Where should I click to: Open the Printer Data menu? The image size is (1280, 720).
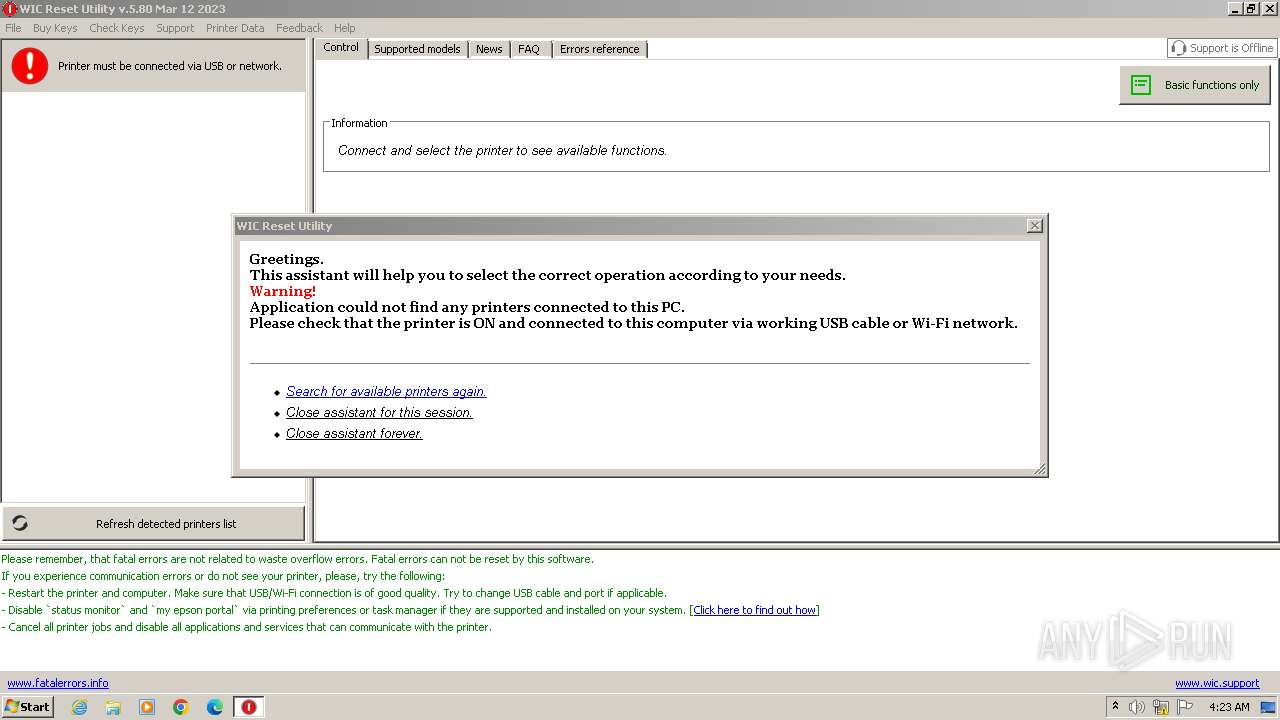[x=235, y=28]
